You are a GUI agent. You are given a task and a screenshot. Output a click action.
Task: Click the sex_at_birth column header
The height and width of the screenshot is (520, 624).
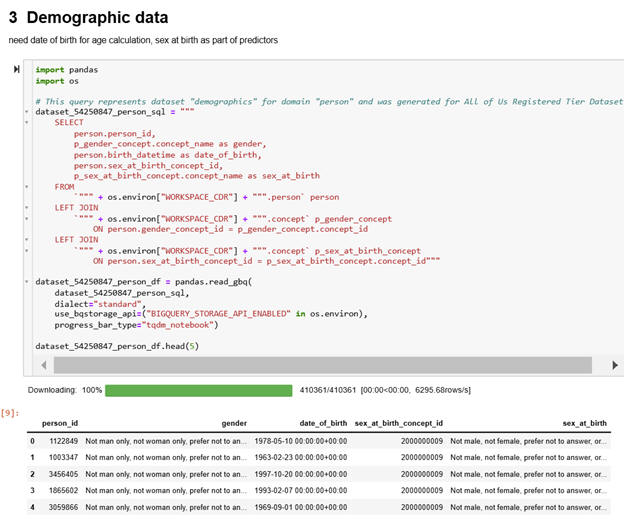click(x=585, y=423)
